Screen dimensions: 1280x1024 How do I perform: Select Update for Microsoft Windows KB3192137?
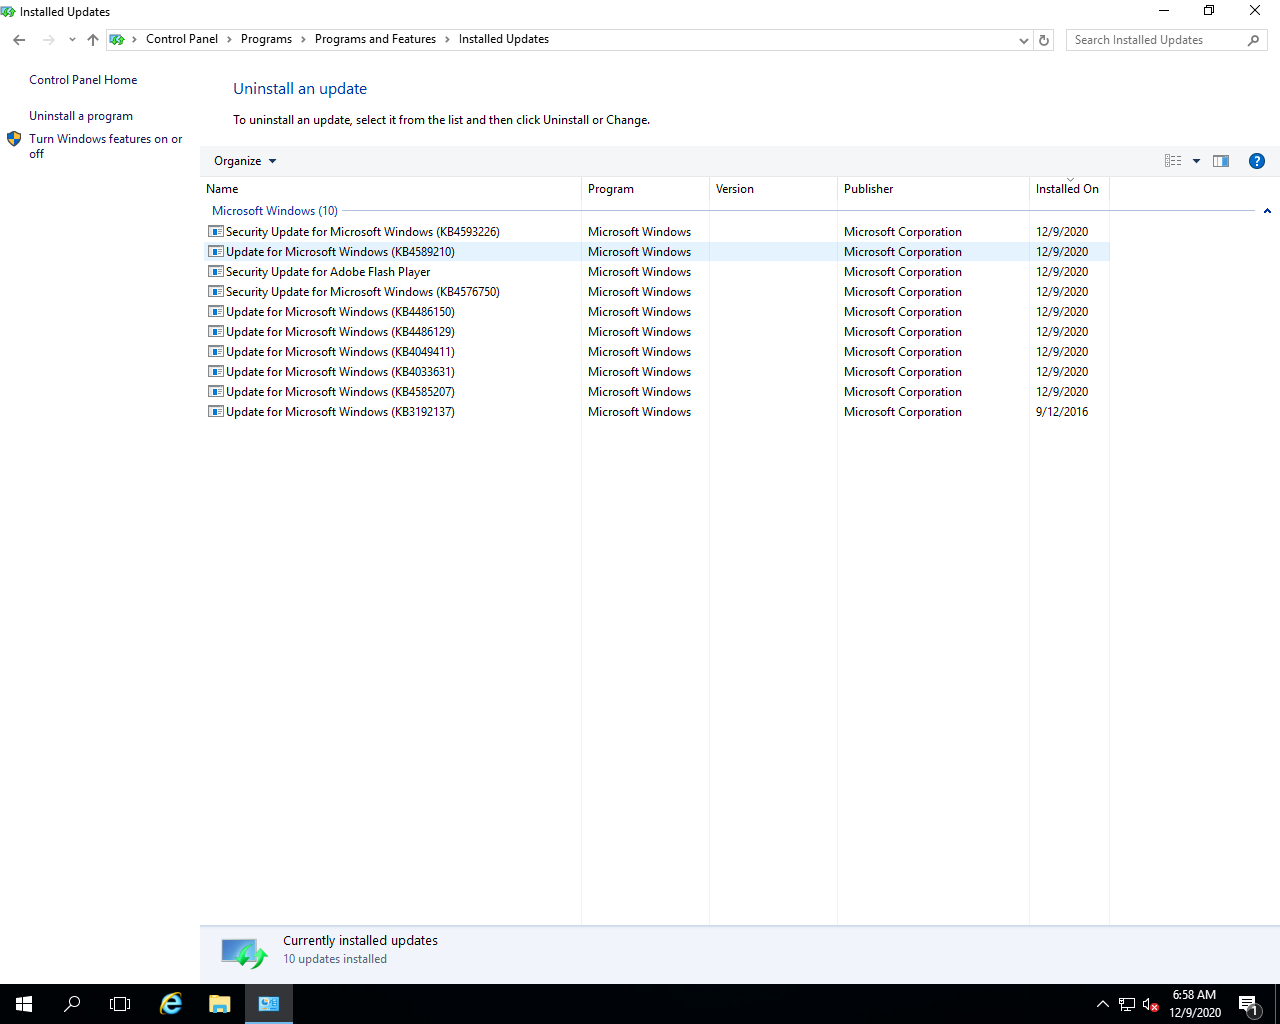654,412
